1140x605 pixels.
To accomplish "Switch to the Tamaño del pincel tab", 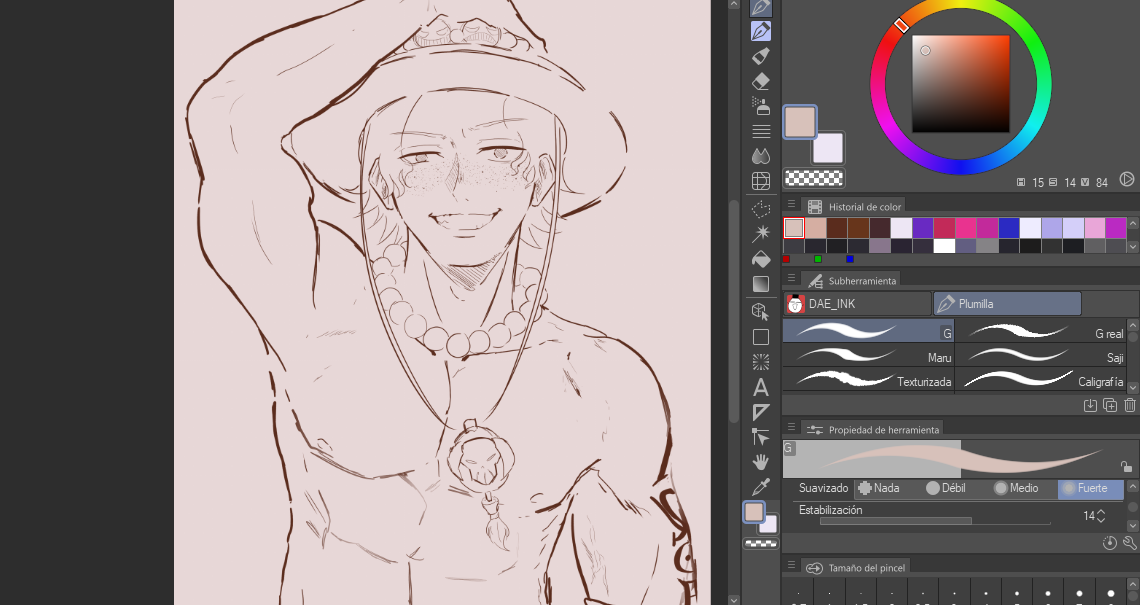I will (x=856, y=567).
